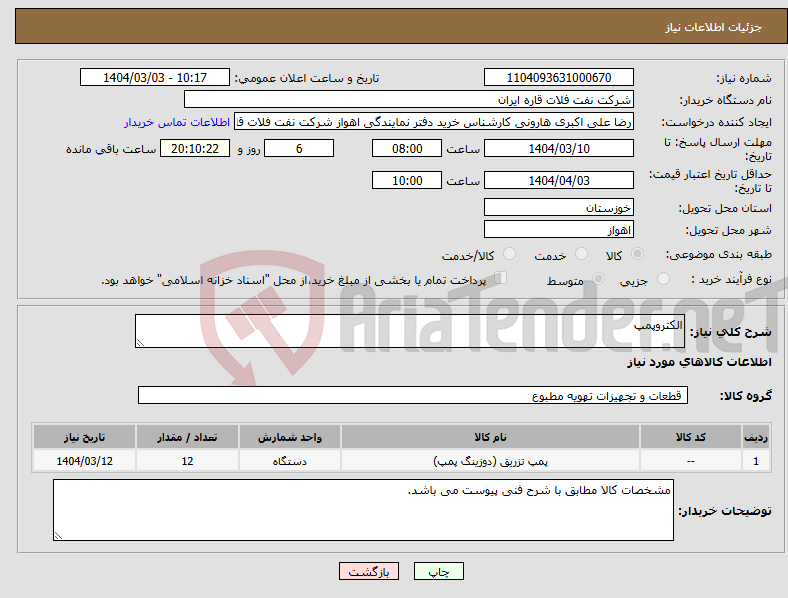The height and width of the screenshot is (598, 788).
Task: Click the item name پمپ تزریق (دوزینگ پمپ)
Action: click(x=490, y=461)
